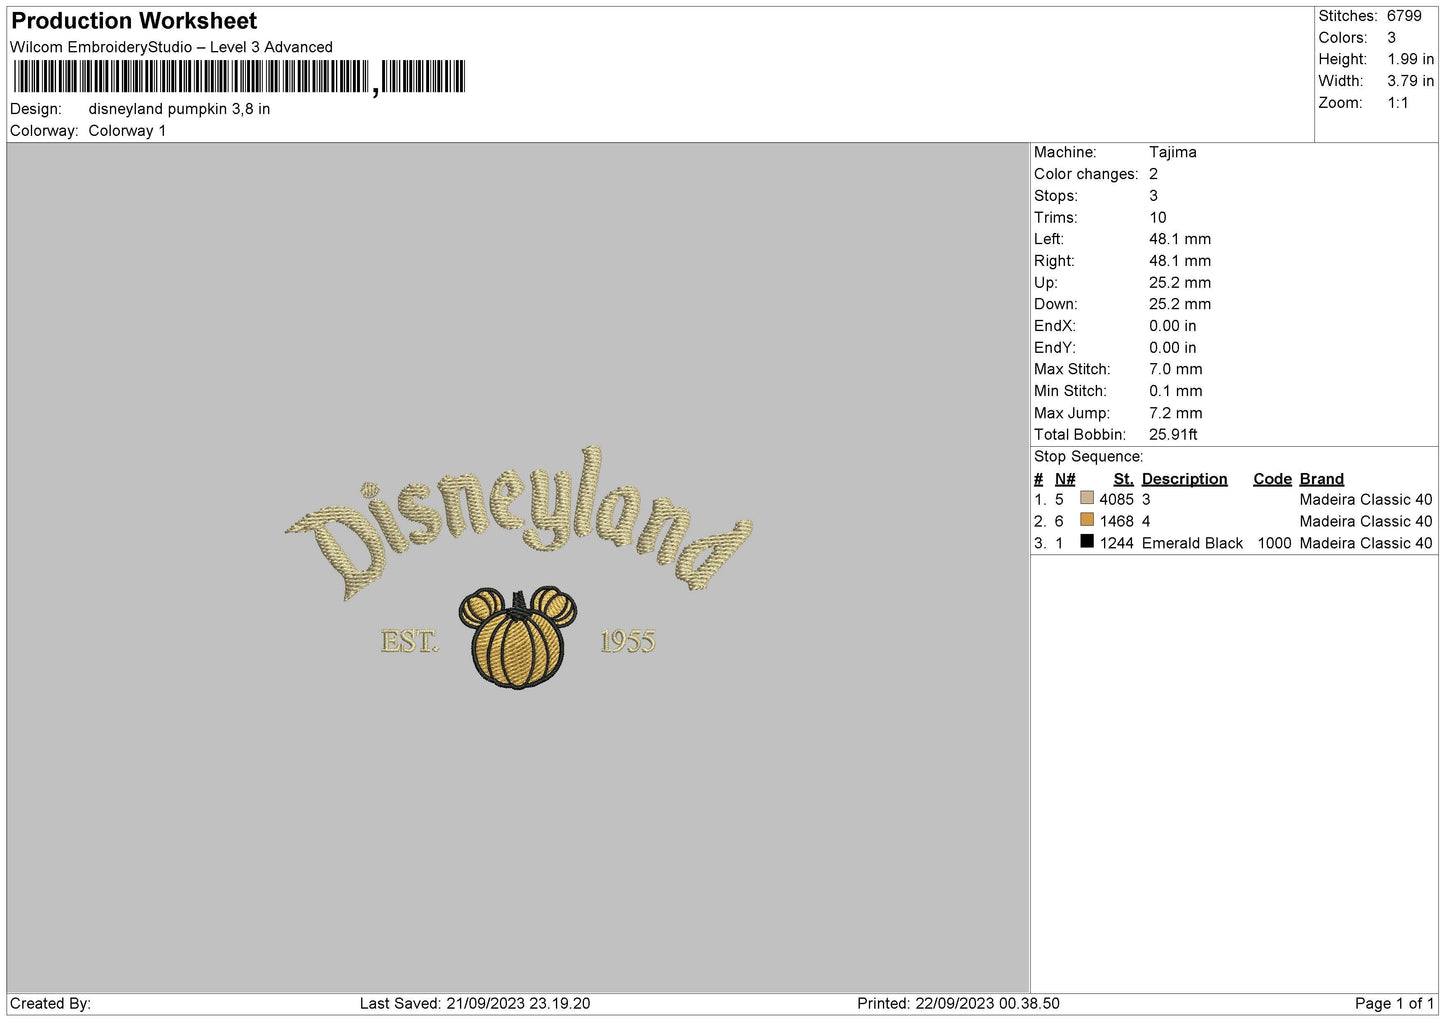
Task: Click the Production Worksheet title
Action: (134, 21)
